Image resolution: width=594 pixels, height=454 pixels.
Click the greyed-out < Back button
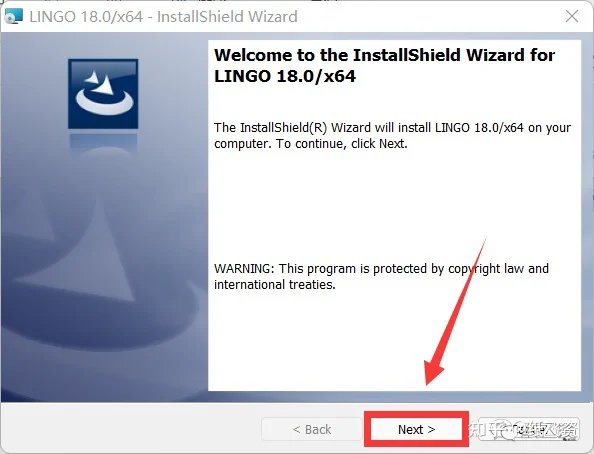[x=311, y=429]
